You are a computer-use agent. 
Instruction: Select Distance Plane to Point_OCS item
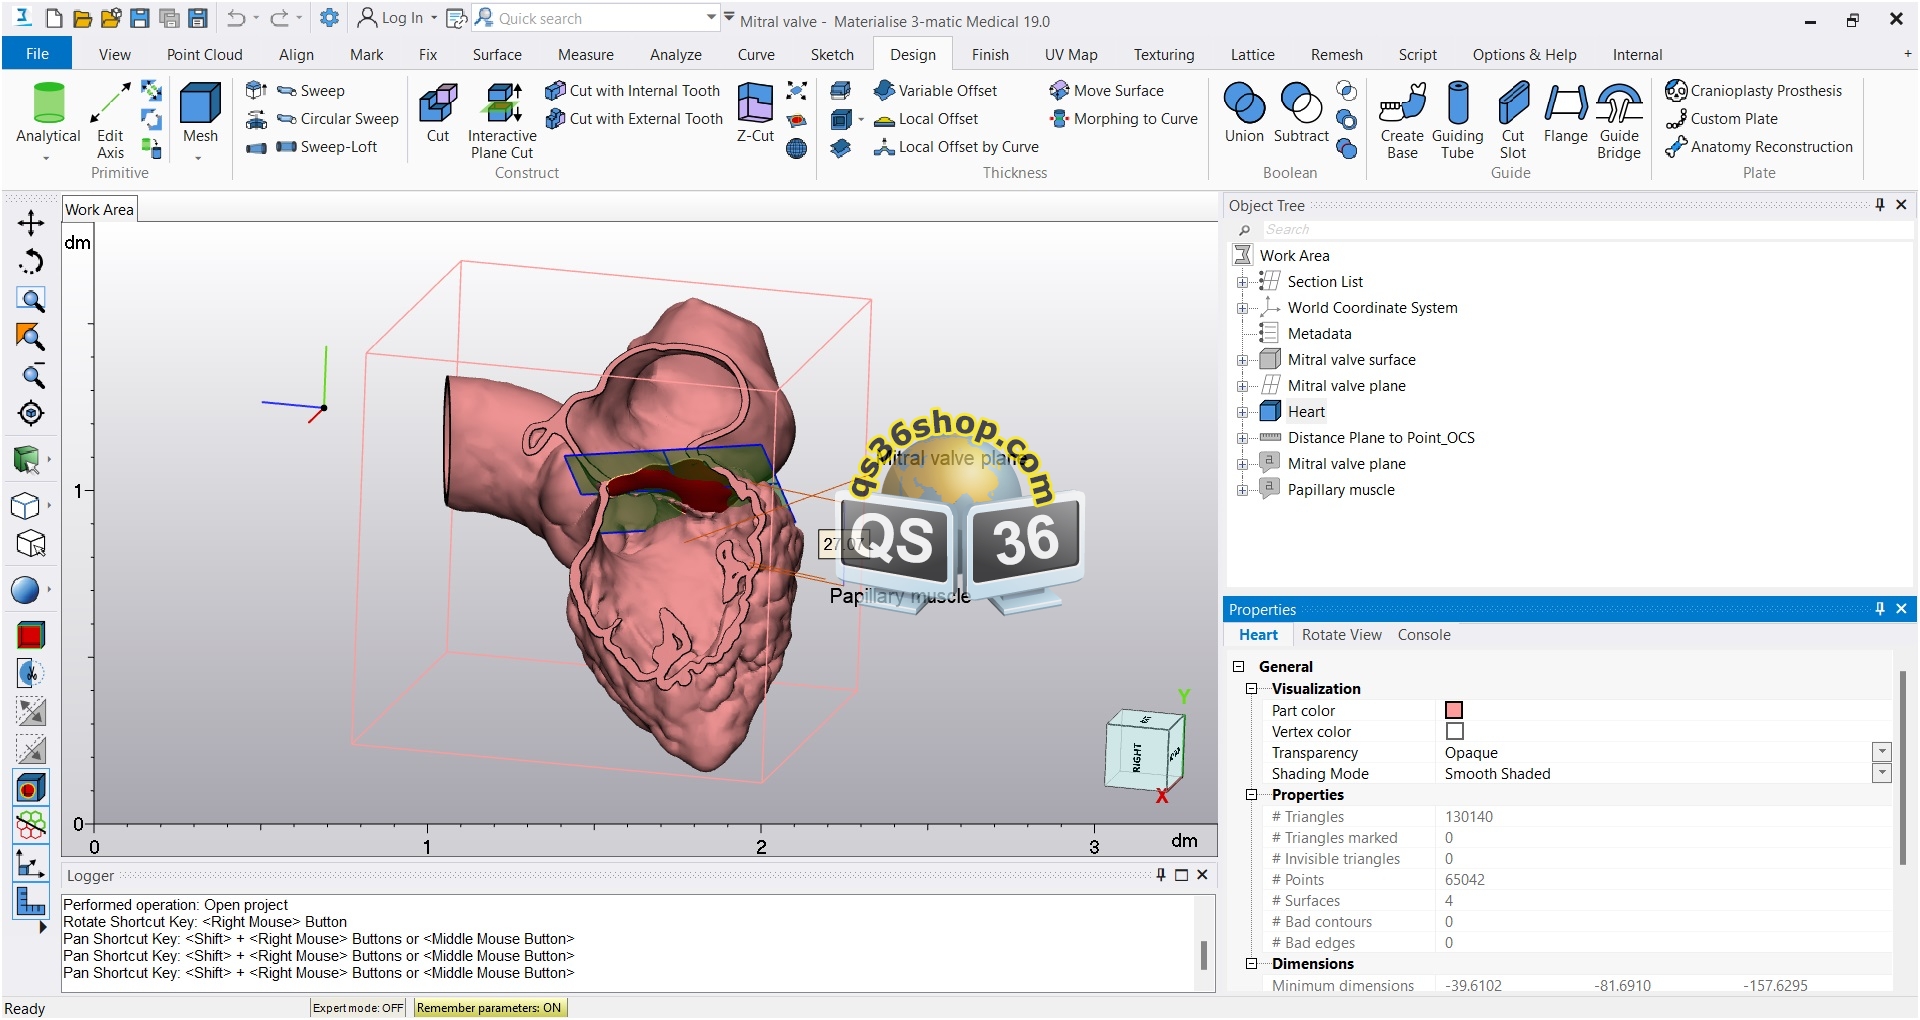pyautogui.click(x=1380, y=438)
